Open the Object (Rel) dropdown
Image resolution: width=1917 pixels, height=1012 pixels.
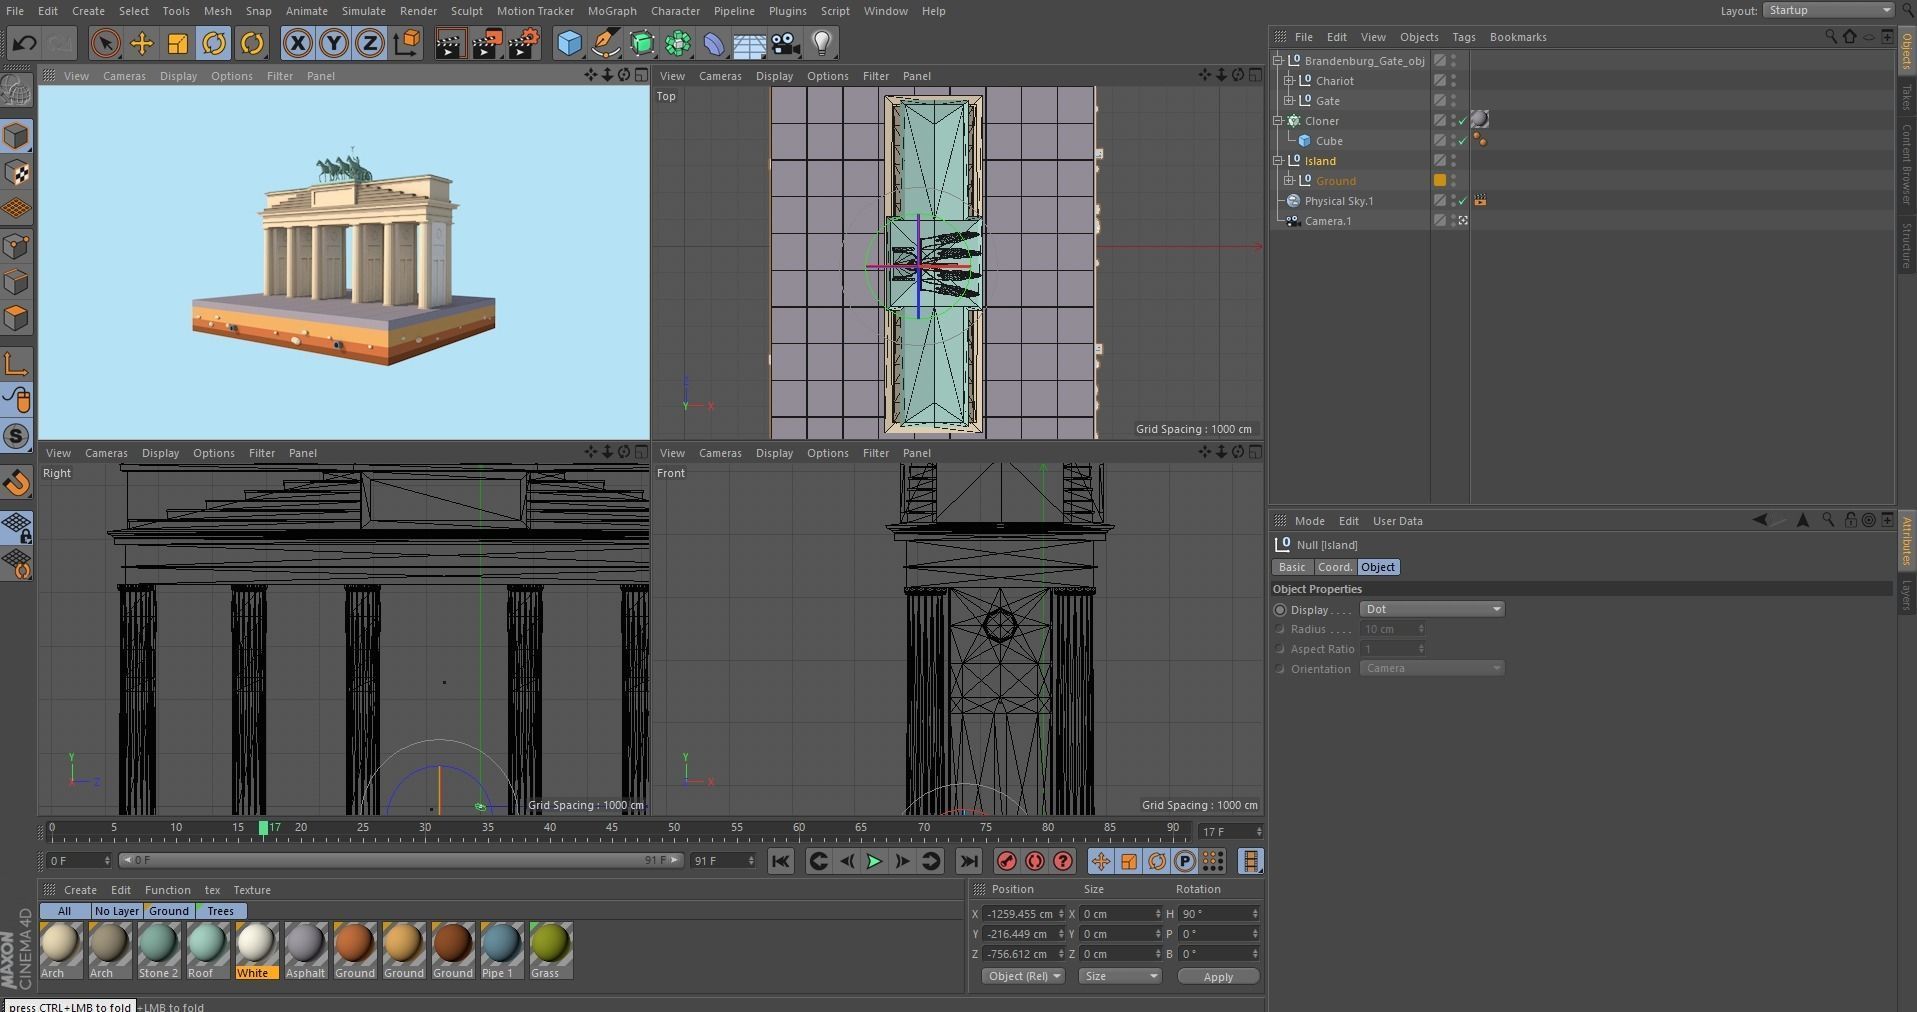[x=1022, y=976]
